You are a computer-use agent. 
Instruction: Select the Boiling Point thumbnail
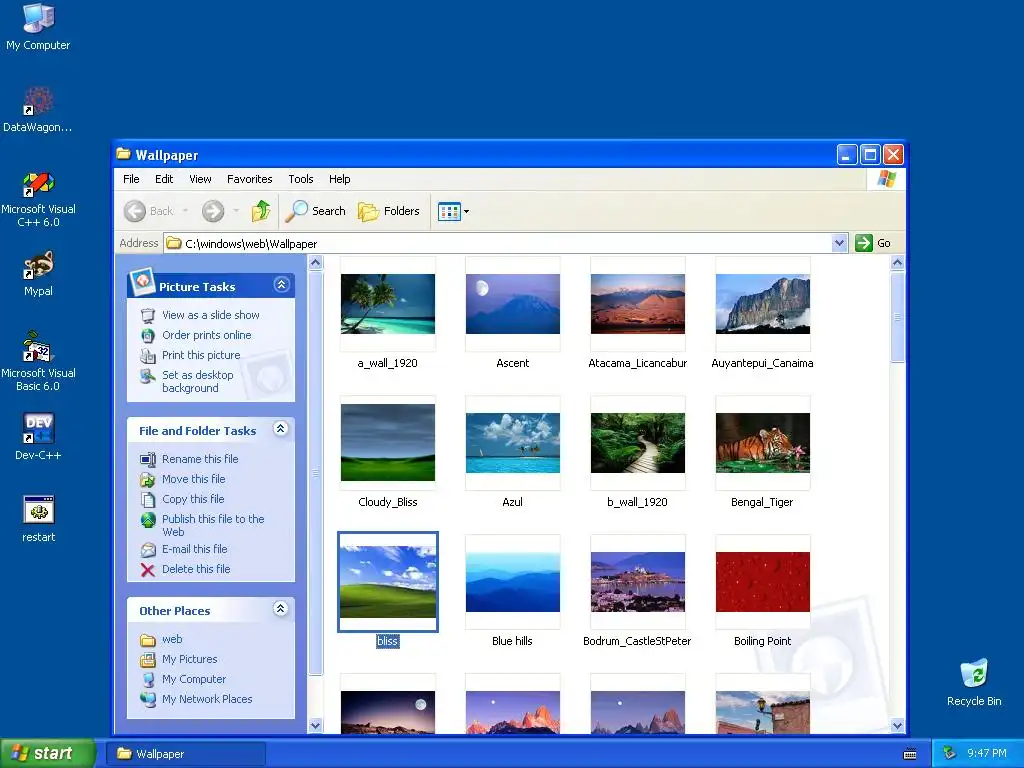point(763,582)
